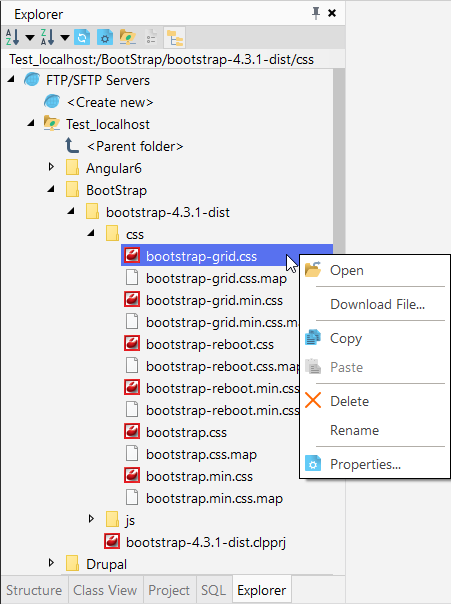Image resolution: width=451 pixels, height=604 pixels.
Task: Choose Properties... from the context menu
Action: (x=374, y=464)
